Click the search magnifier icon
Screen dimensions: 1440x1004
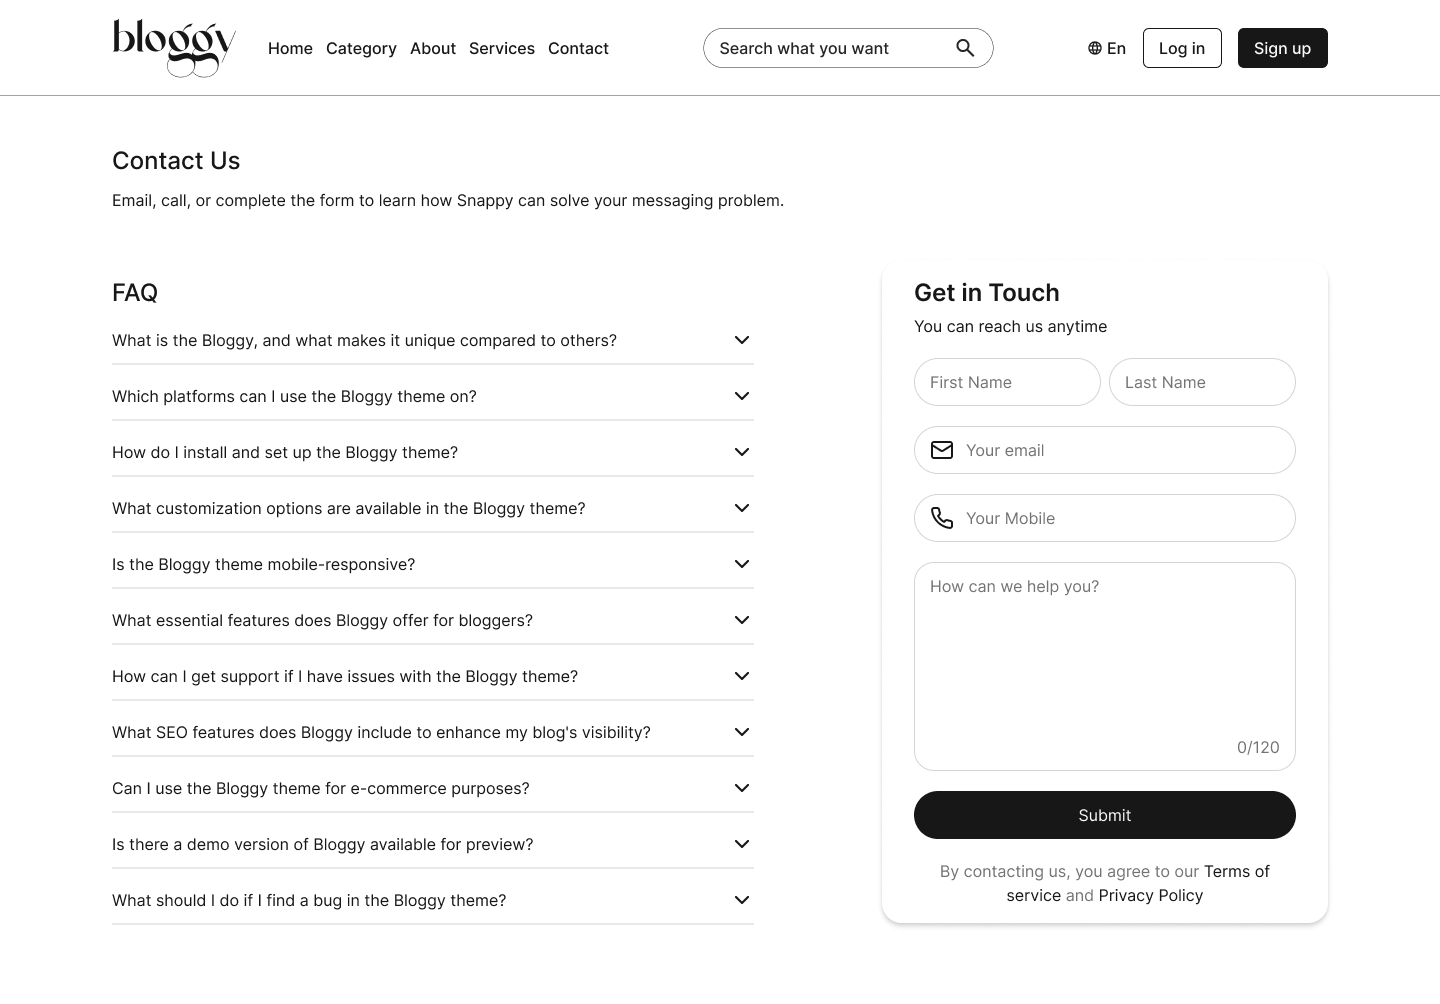(x=964, y=47)
